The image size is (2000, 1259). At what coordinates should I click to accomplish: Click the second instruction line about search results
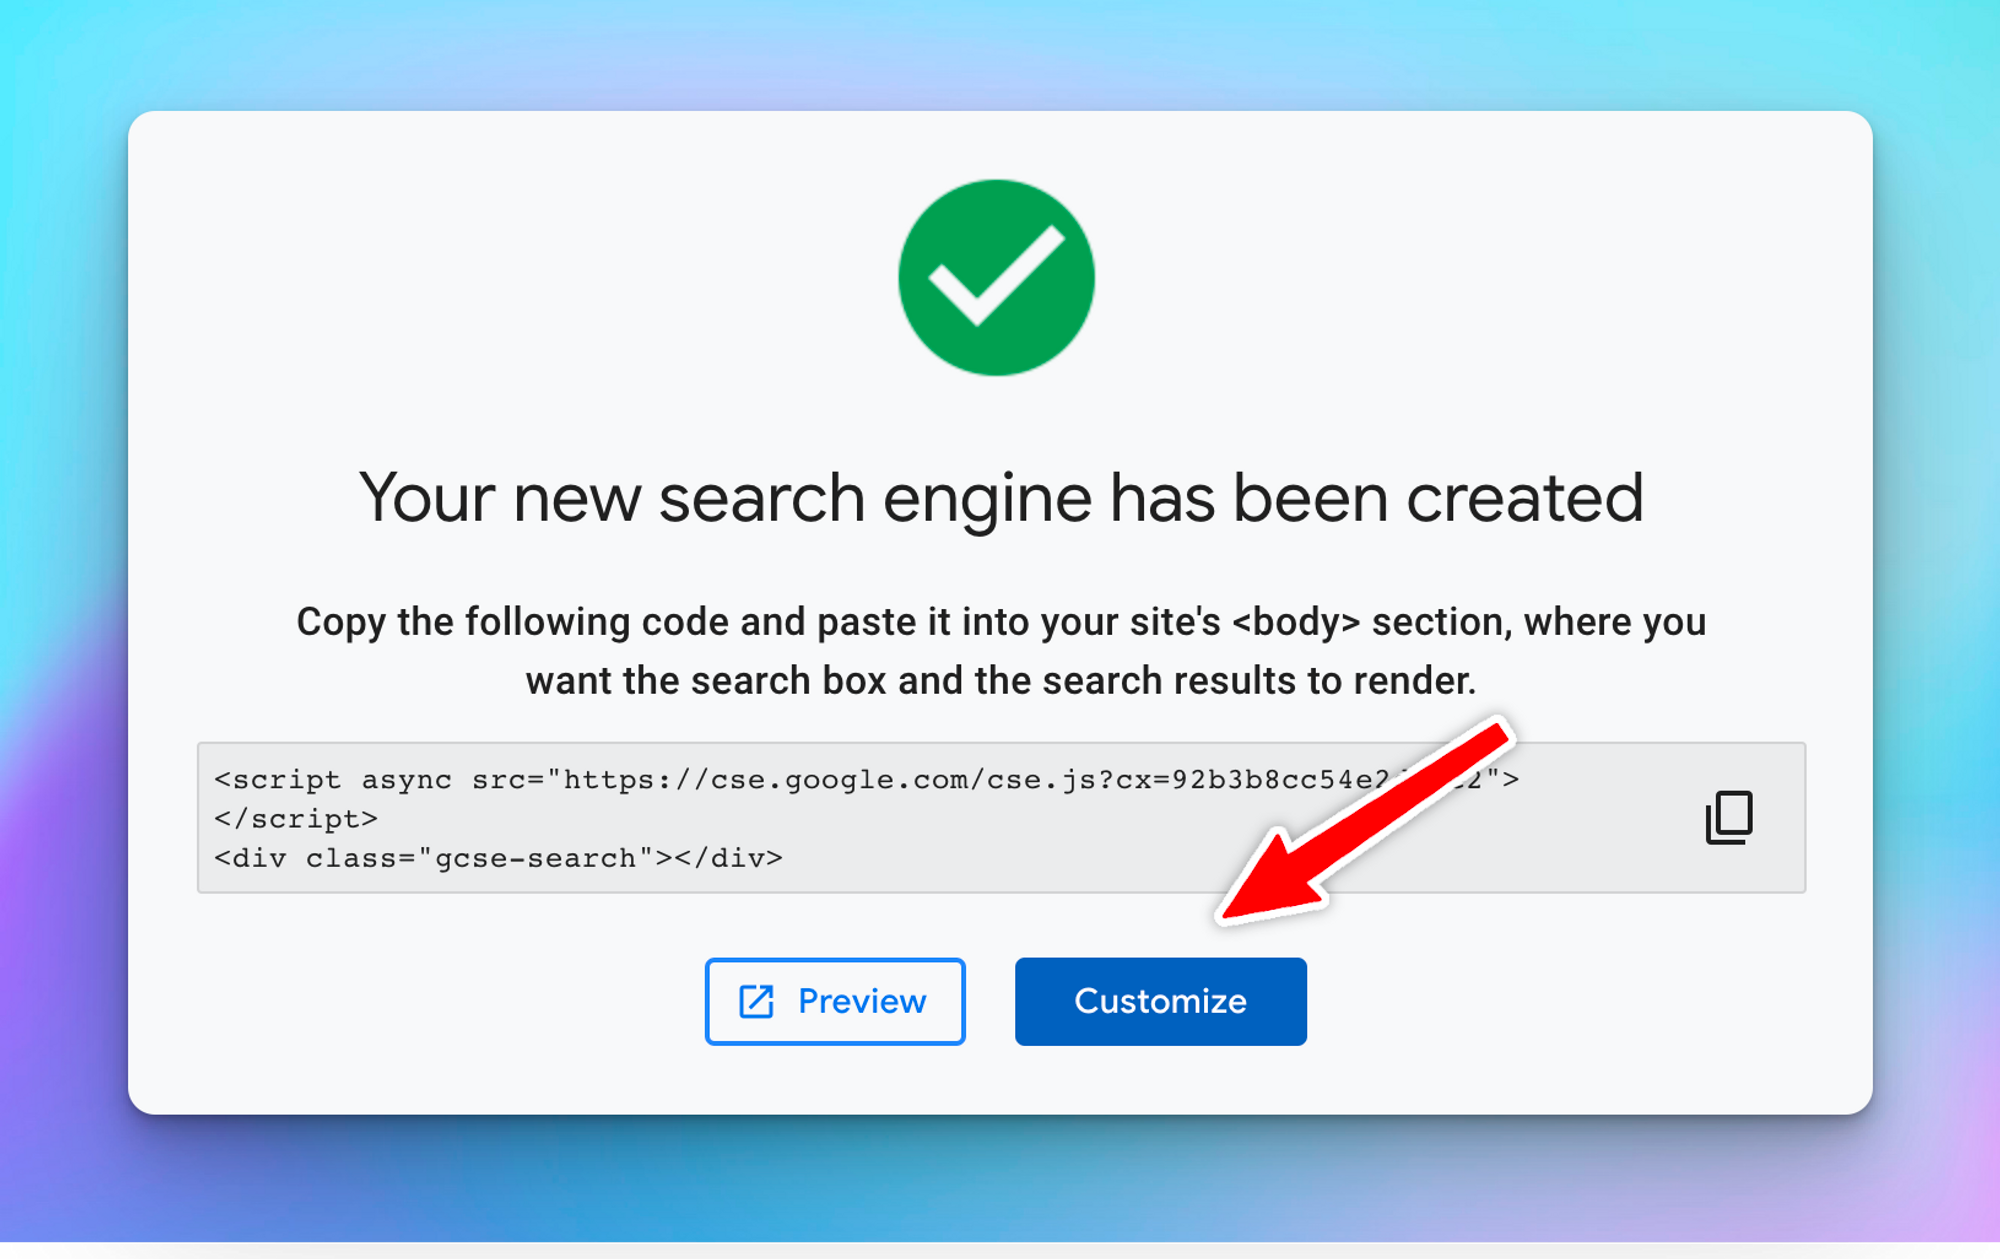(x=1000, y=681)
